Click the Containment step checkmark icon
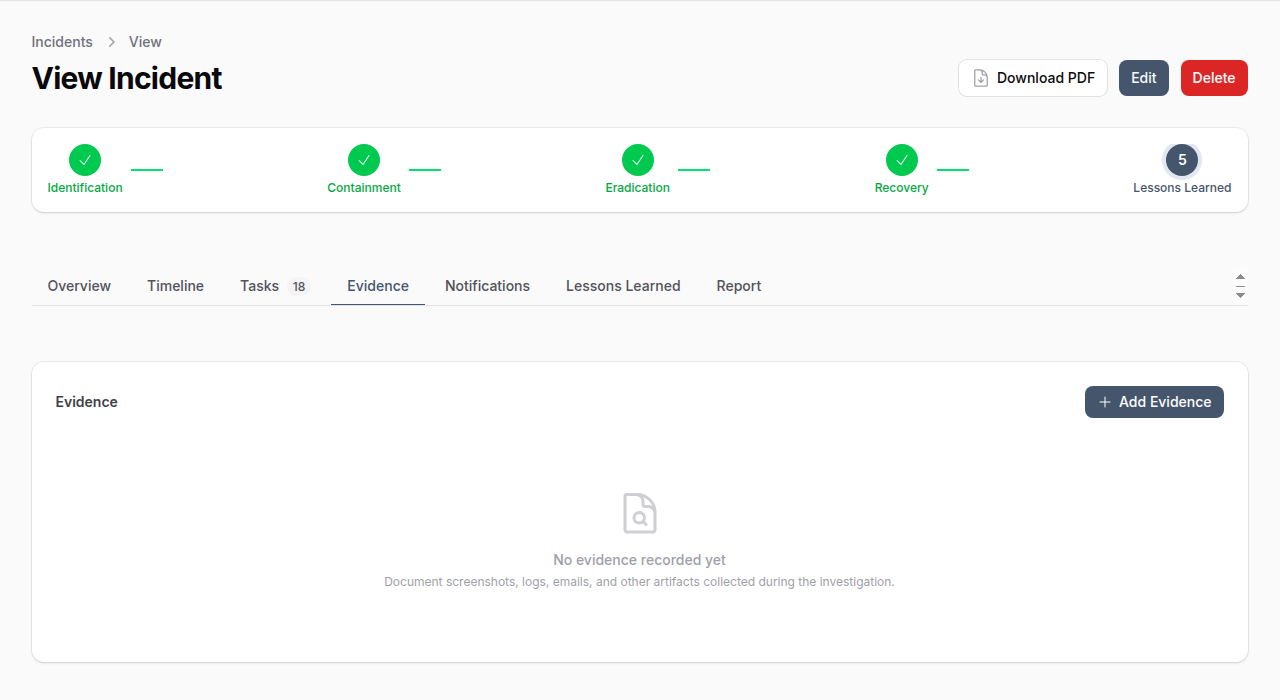 (x=364, y=160)
